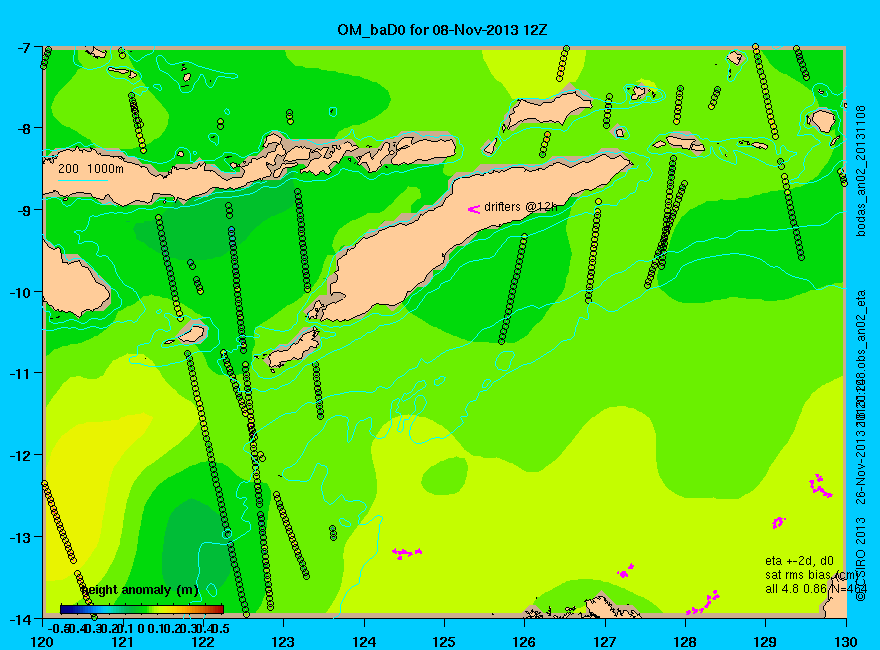Click the x-axis tick label 122

pos(203,641)
